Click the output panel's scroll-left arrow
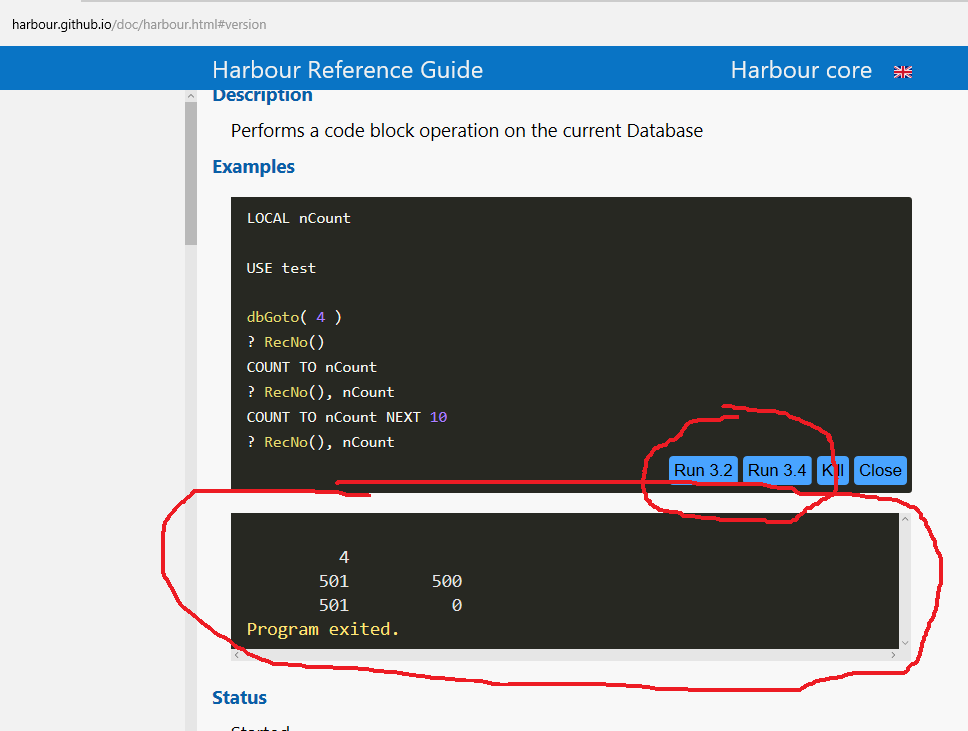 pos(236,655)
